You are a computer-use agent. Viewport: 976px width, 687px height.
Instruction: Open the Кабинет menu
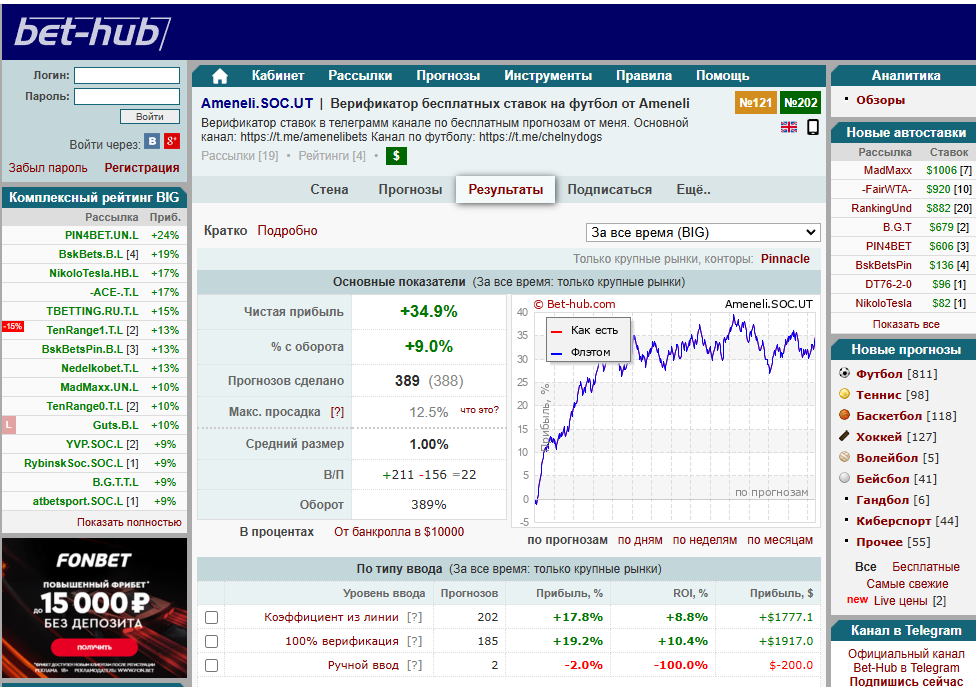tap(278, 75)
